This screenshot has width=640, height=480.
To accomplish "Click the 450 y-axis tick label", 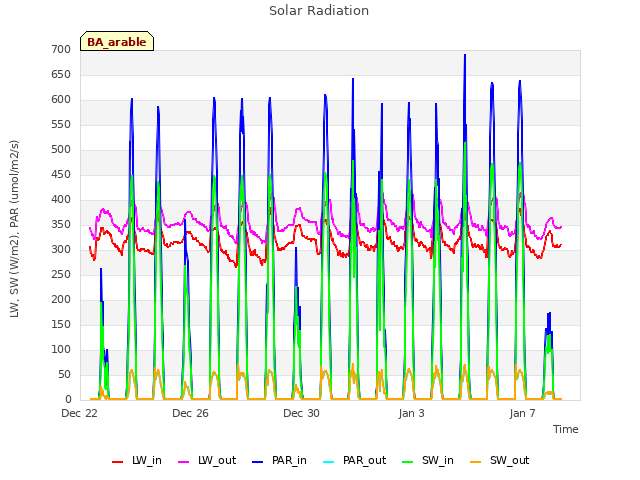I will pos(61,175).
